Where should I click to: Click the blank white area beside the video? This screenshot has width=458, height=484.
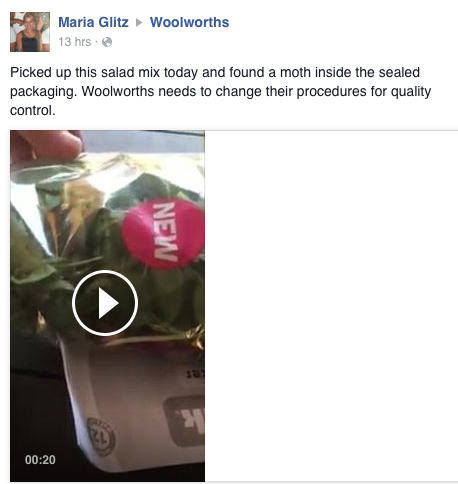coord(331,306)
